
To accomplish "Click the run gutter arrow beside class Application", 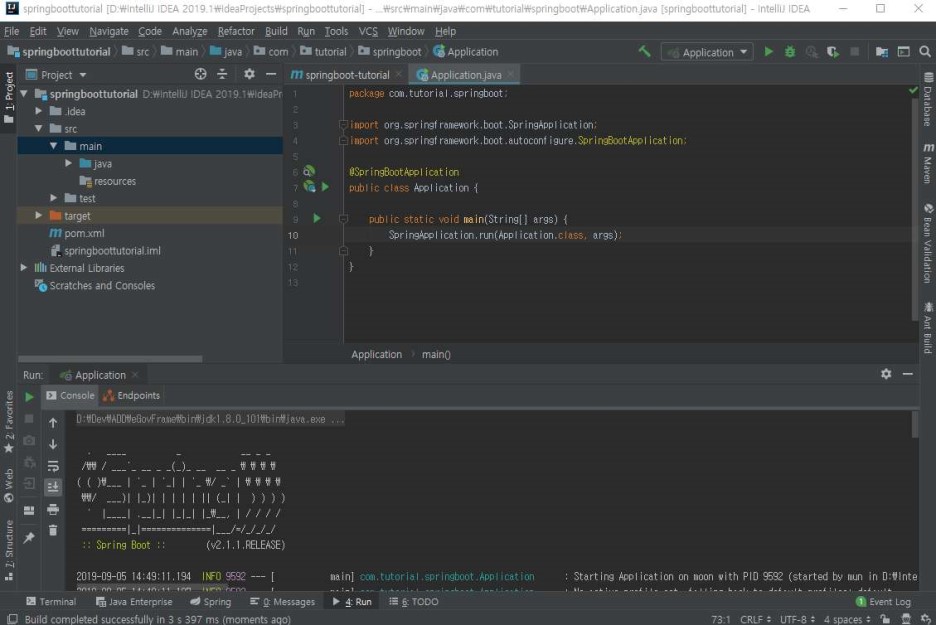I will [x=325, y=187].
